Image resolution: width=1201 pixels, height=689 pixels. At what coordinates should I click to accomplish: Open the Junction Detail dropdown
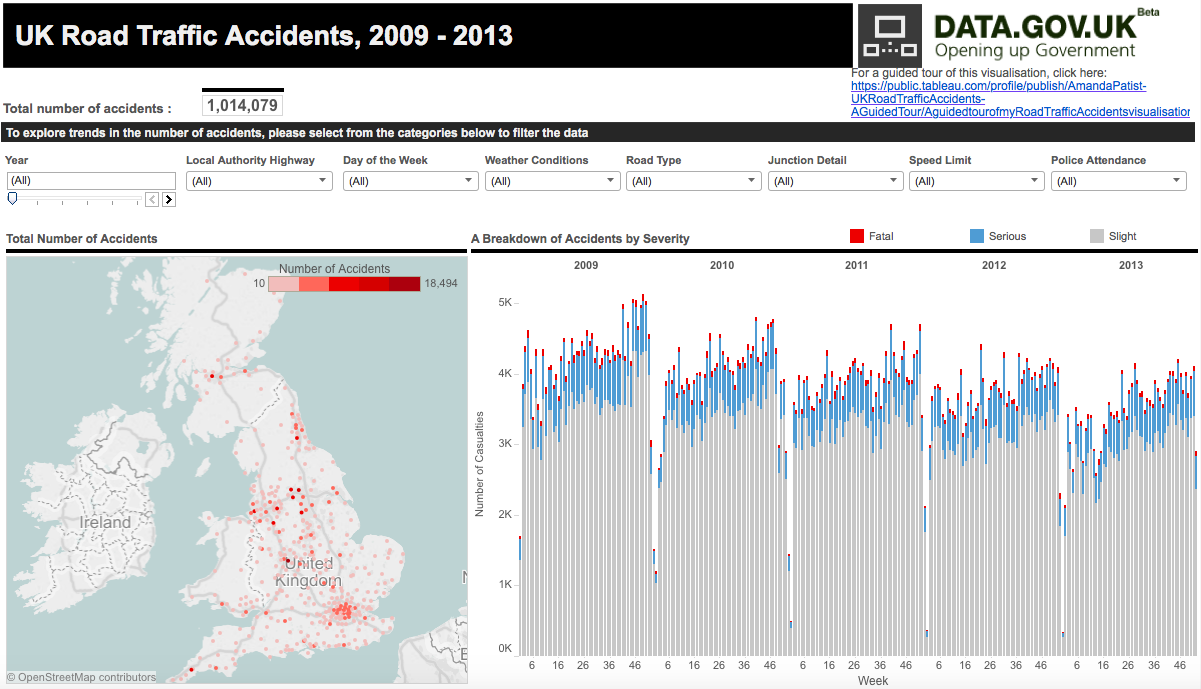[x=835, y=181]
